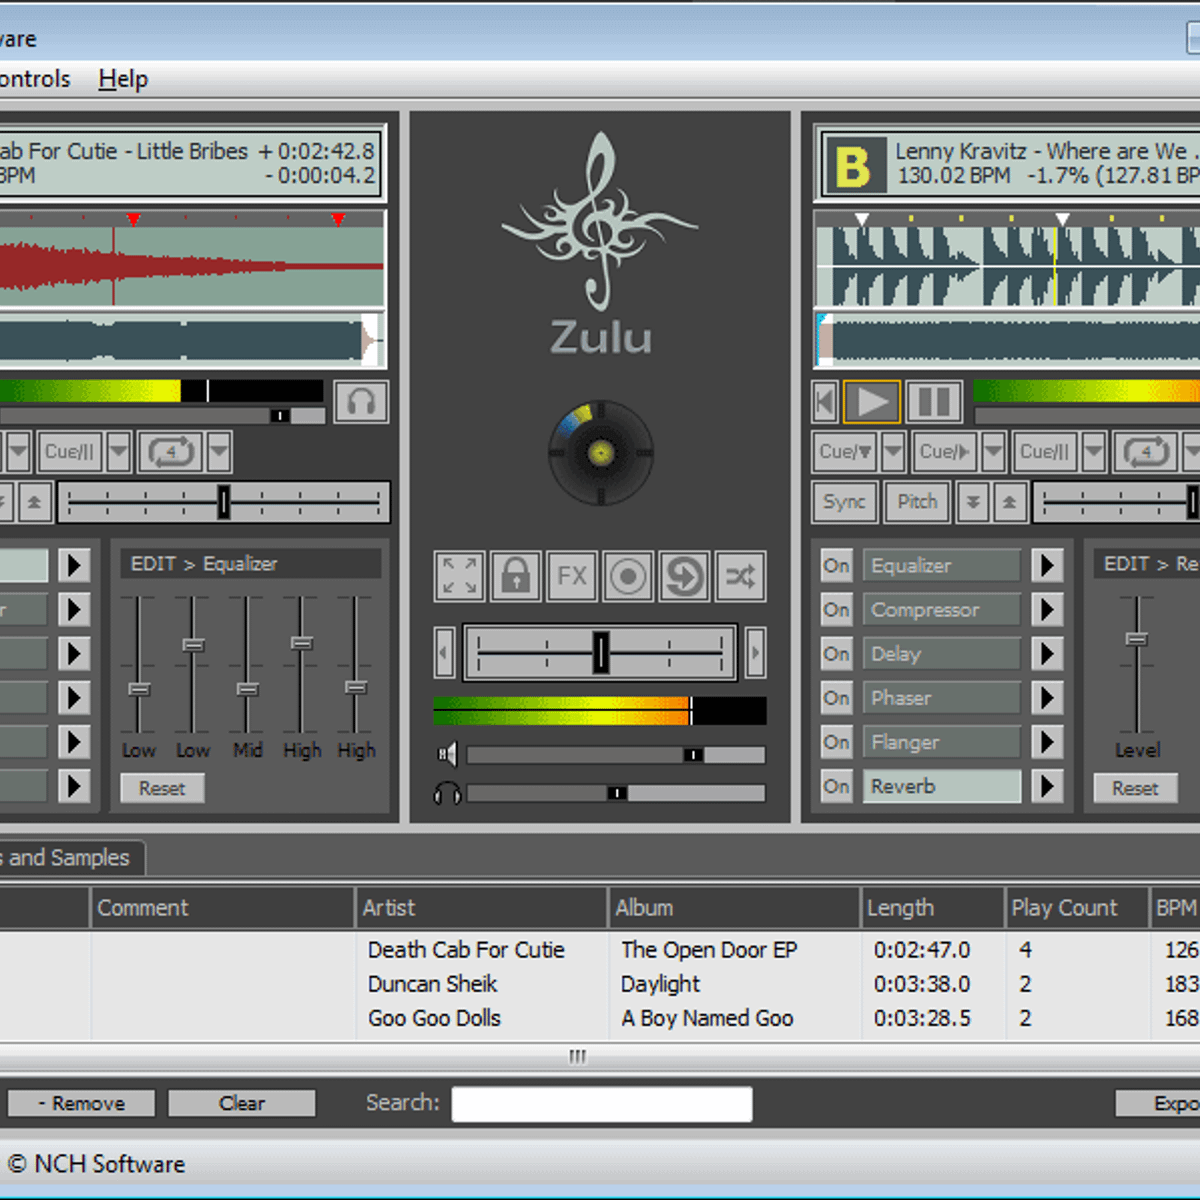Click the Remove button
This screenshot has height=1200, width=1200.
point(81,1103)
